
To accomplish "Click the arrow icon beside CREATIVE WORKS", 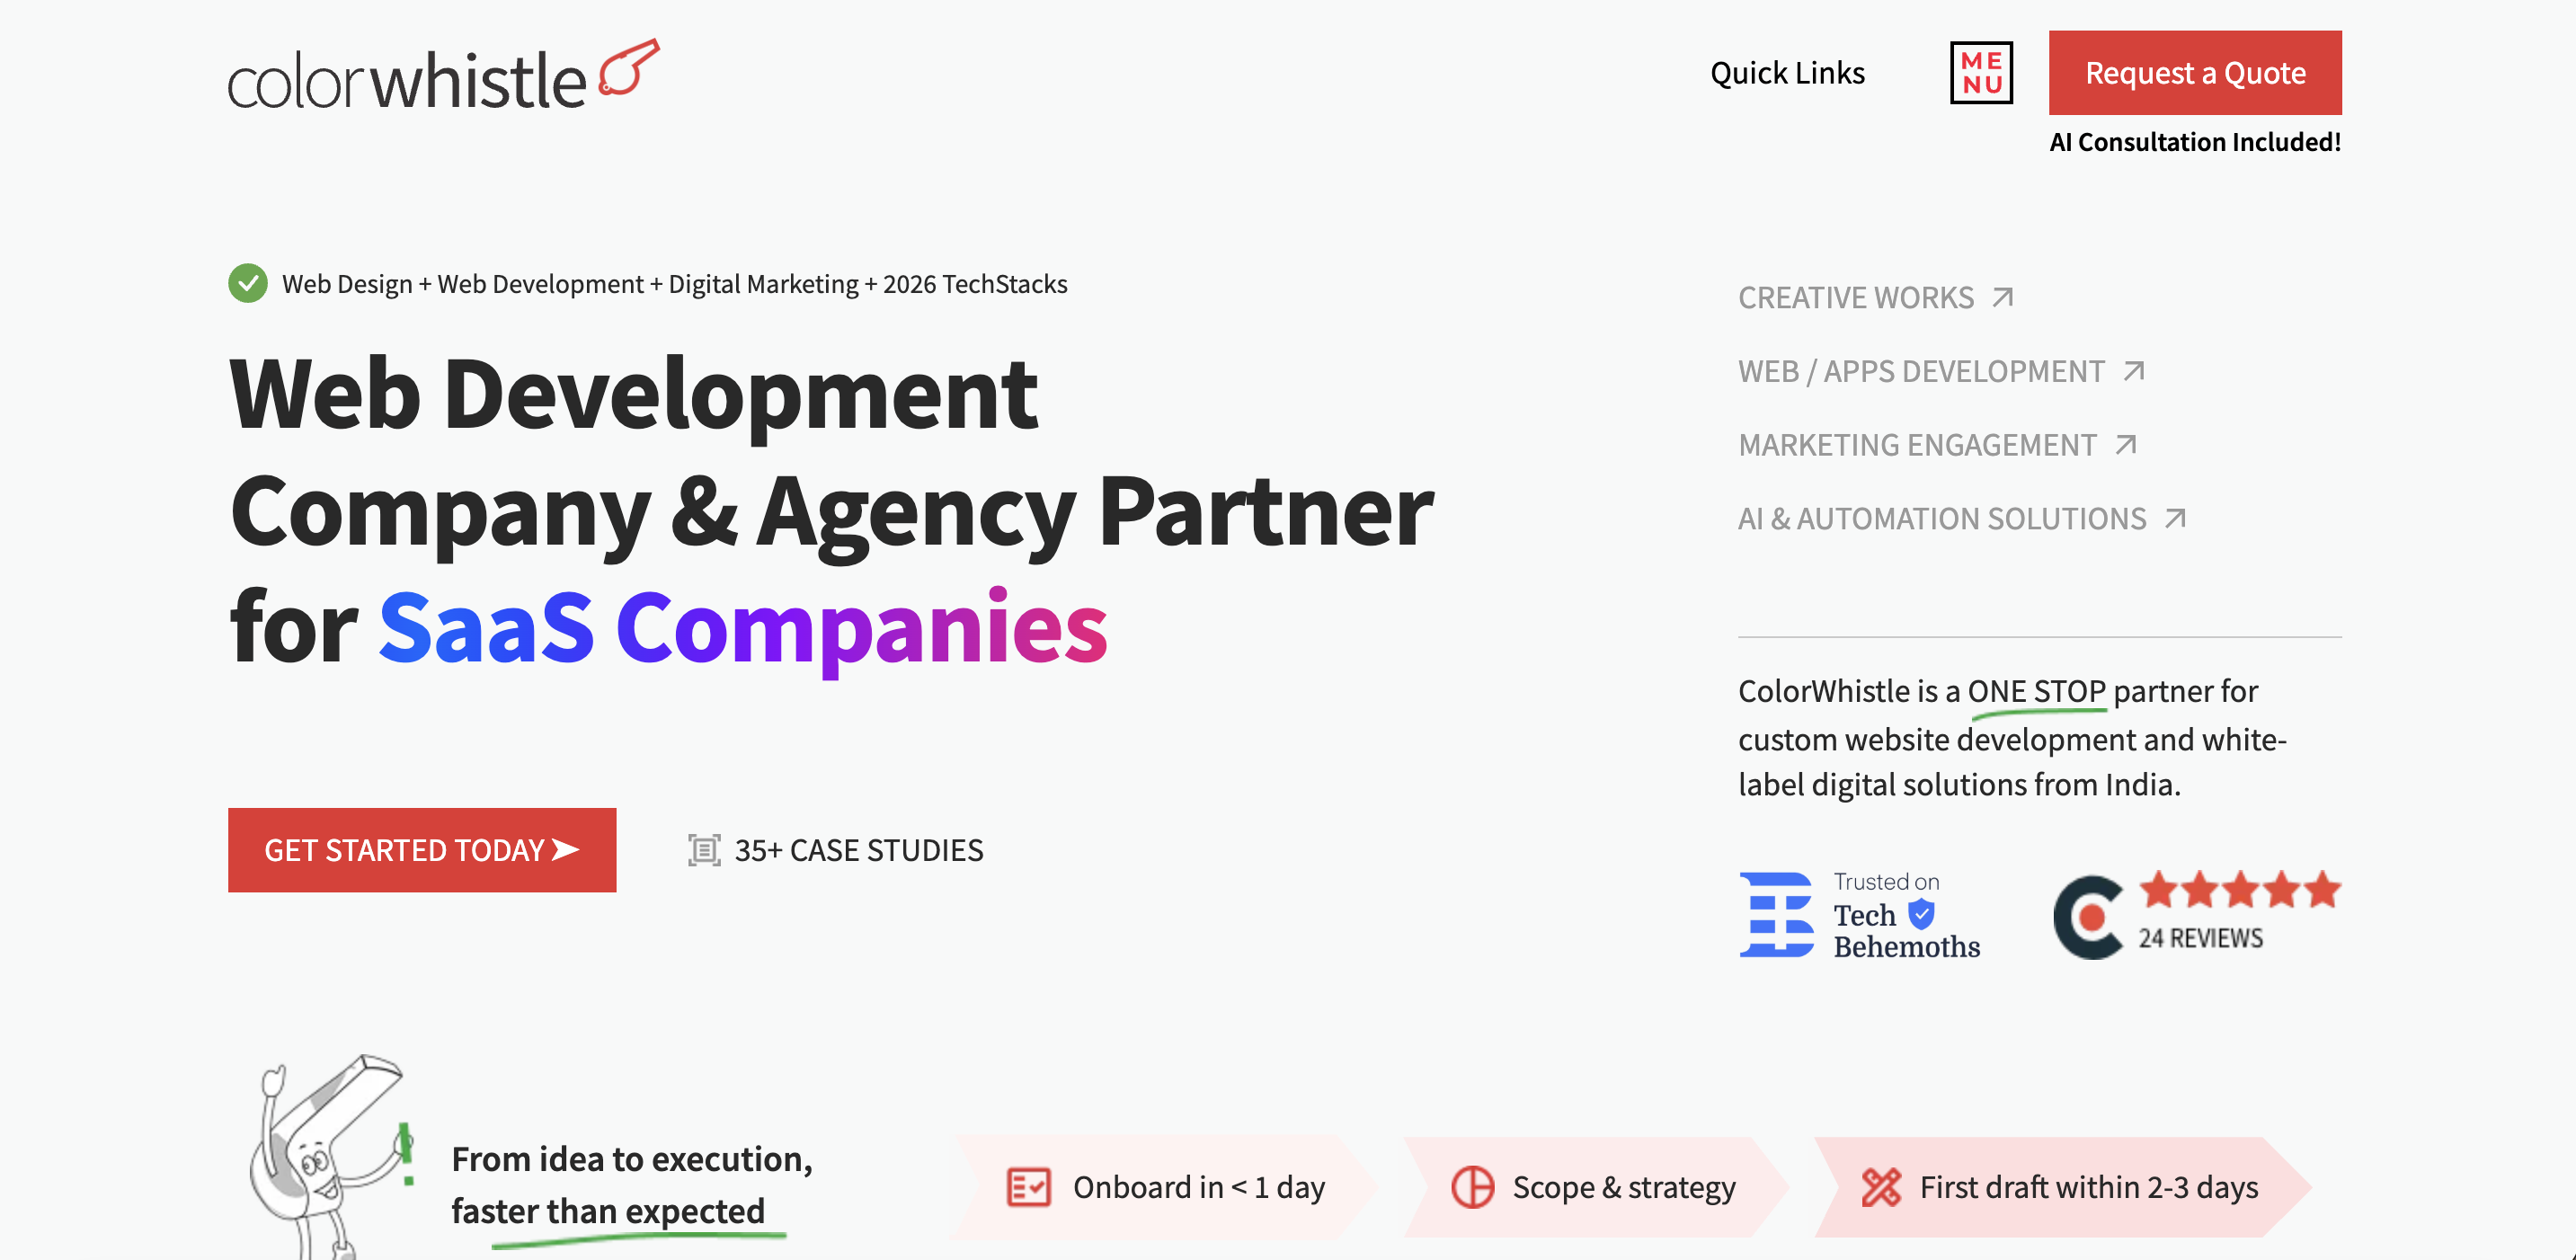I will [2002, 297].
